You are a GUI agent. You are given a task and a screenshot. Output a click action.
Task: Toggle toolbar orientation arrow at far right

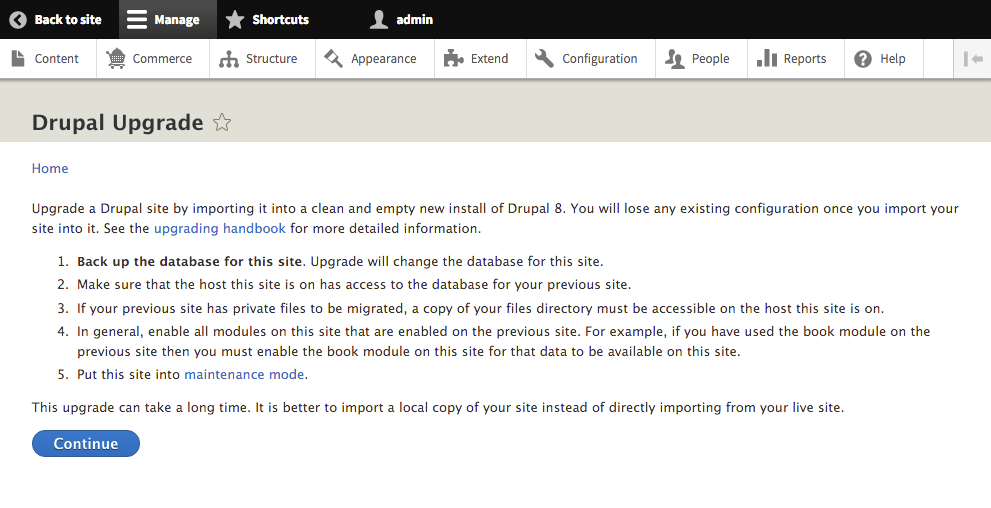tap(973, 59)
